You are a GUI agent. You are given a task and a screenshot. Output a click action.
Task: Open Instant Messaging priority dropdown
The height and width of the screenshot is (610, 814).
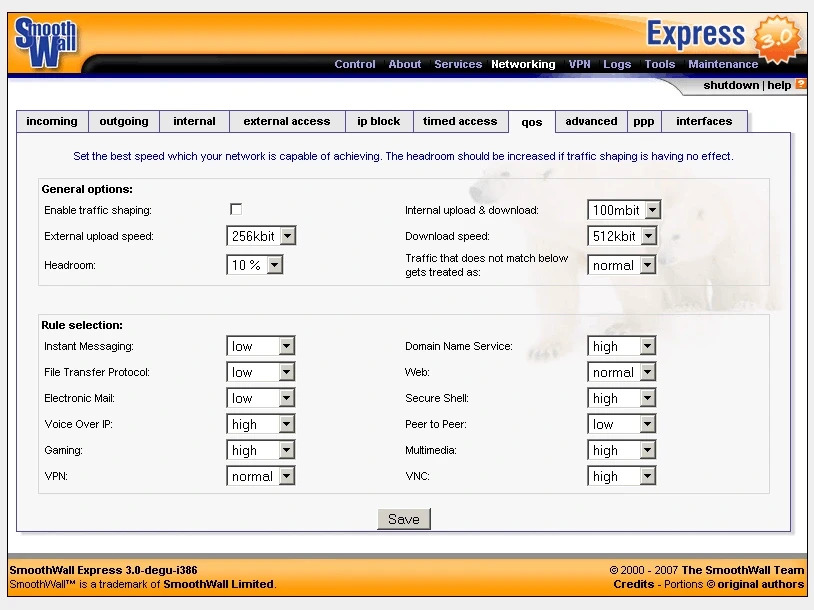click(261, 346)
